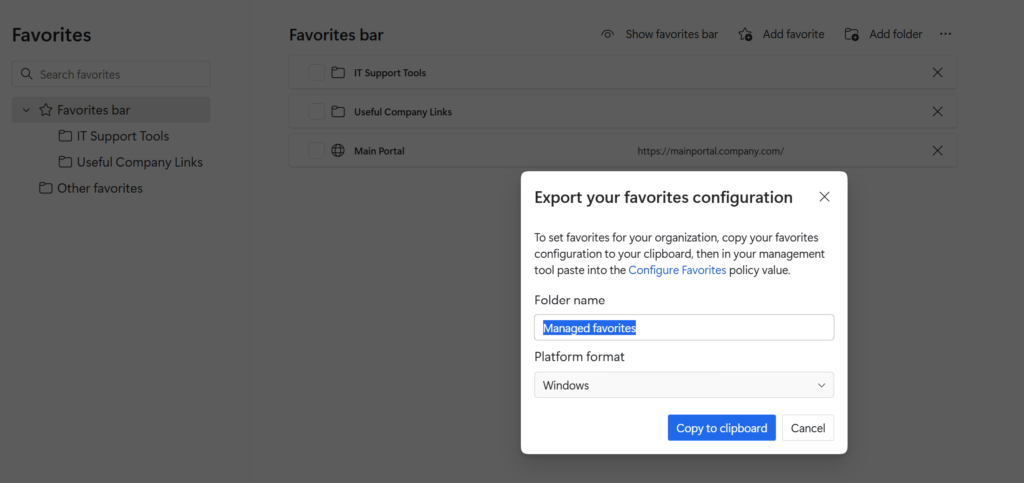This screenshot has width=1024, height=483.
Task: Click tree folder icon for IT Support Tools
Action: (x=65, y=136)
